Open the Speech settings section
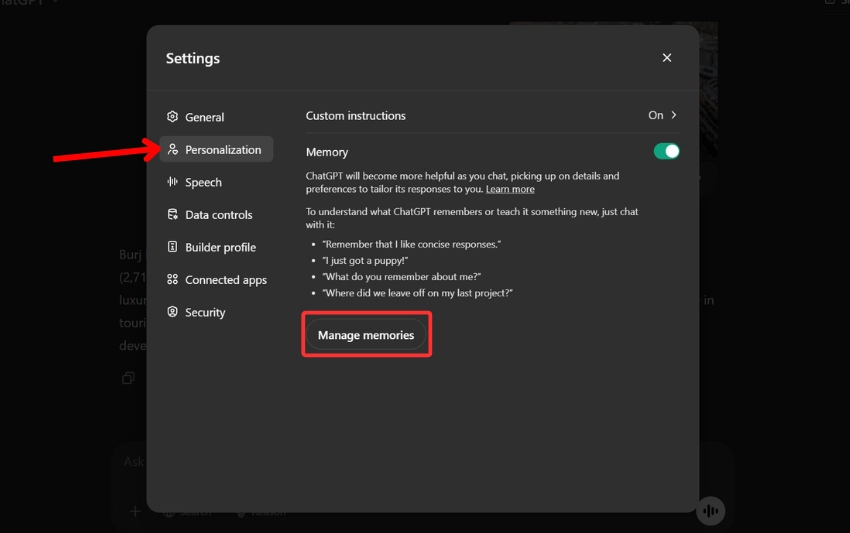This screenshot has width=850, height=533. 216,182
